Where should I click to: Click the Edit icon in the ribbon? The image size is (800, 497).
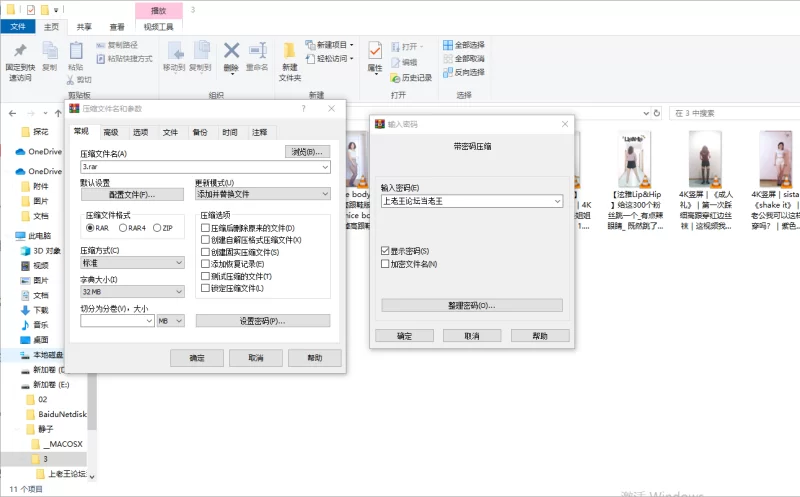coord(395,62)
